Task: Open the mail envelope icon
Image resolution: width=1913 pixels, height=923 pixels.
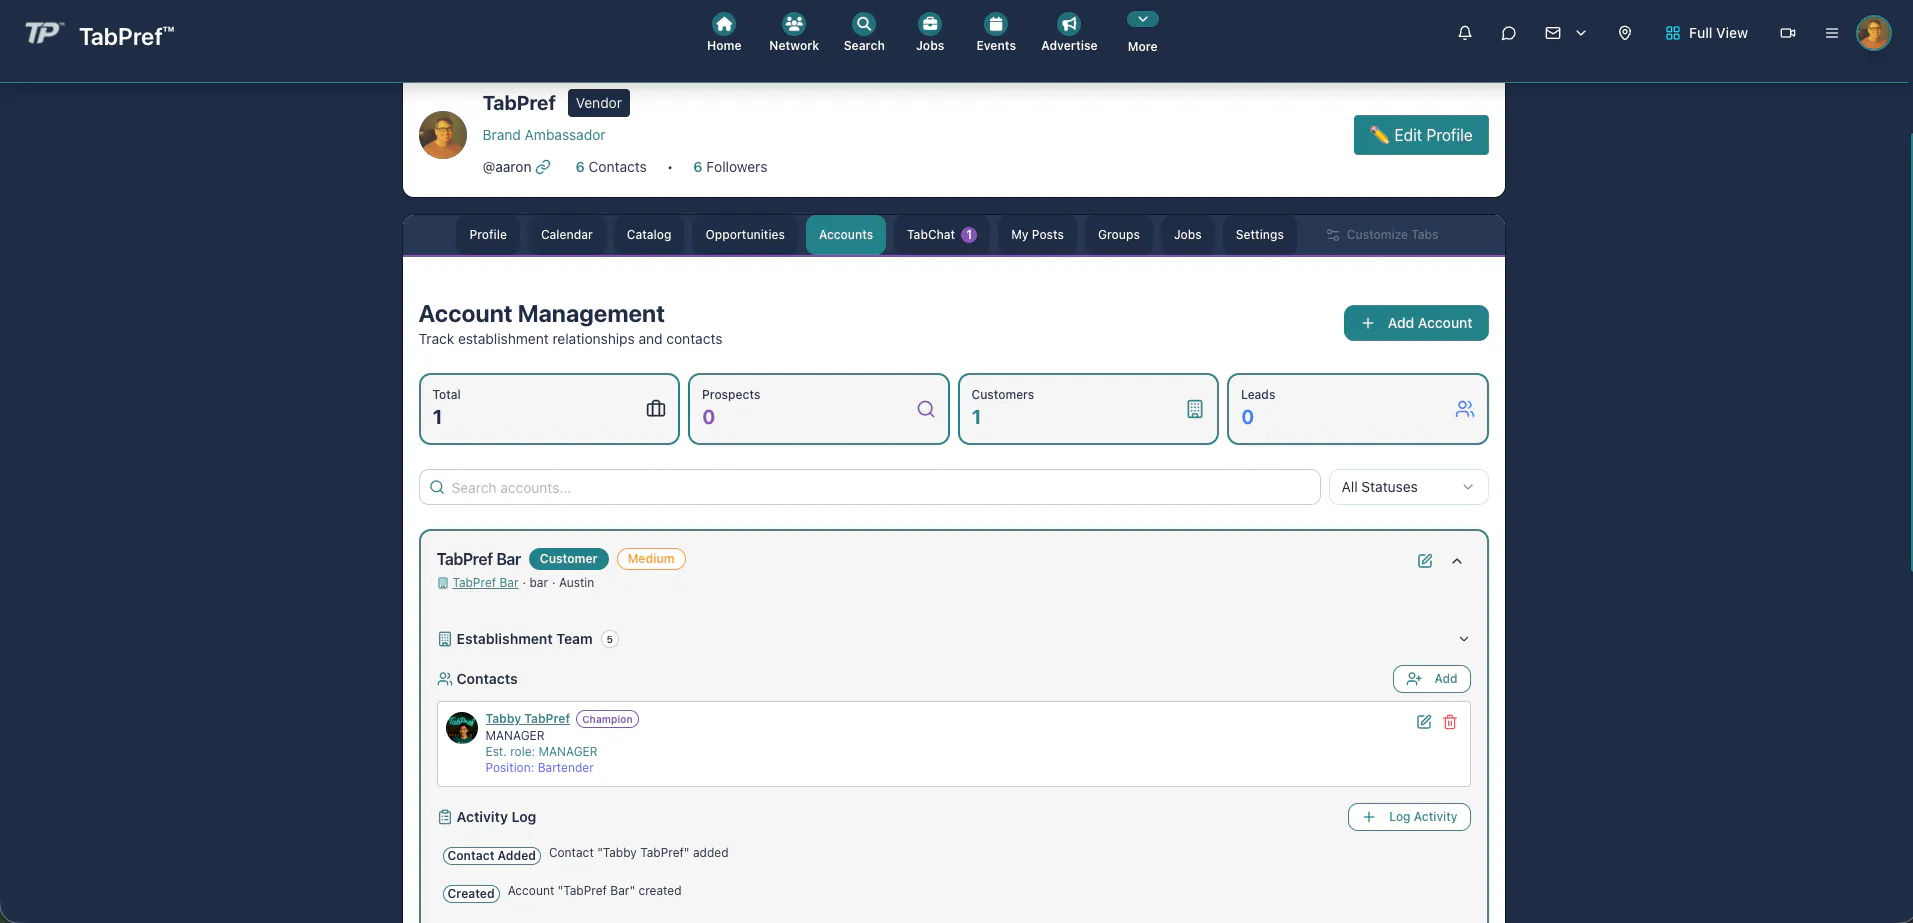Action: coord(1553,33)
